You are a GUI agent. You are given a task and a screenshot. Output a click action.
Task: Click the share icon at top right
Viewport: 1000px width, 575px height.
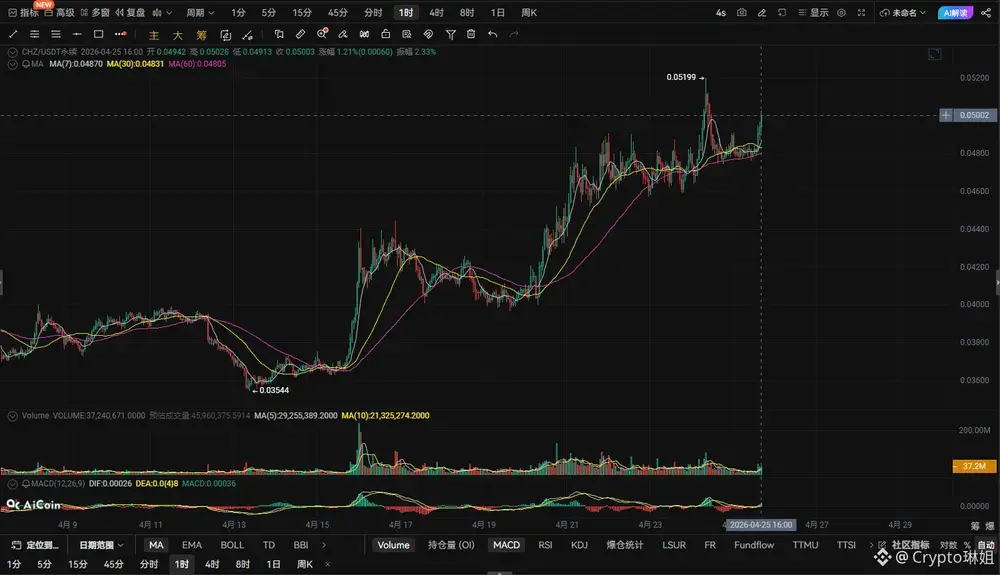click(x=986, y=13)
